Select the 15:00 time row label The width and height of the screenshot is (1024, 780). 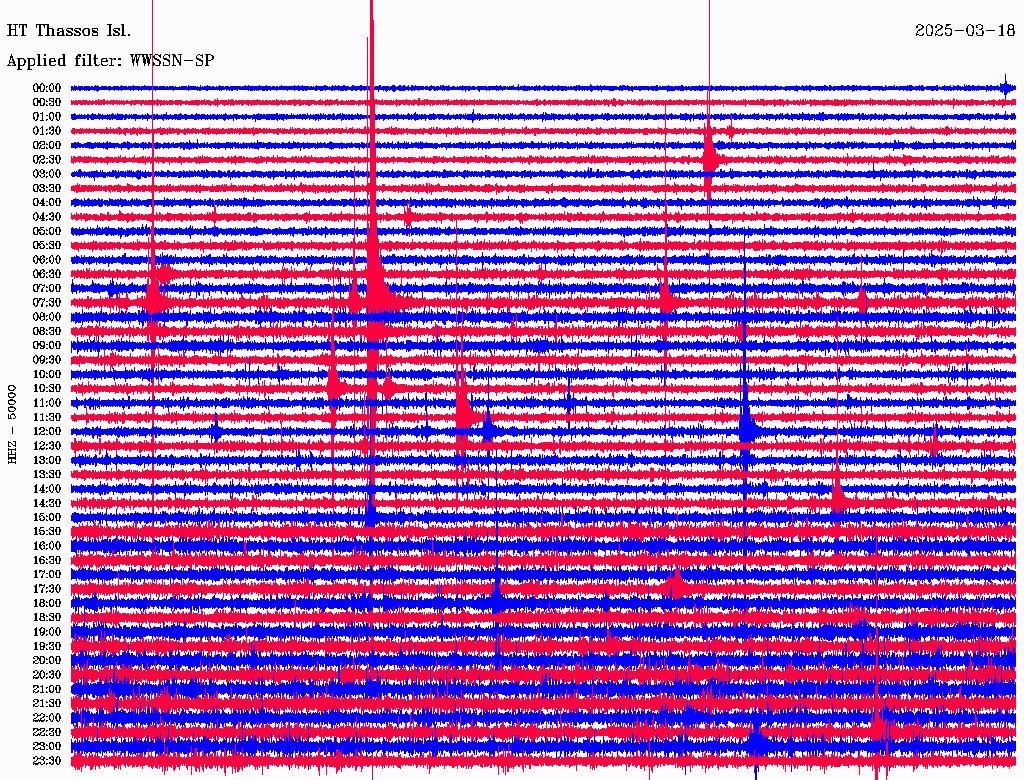click(x=47, y=517)
